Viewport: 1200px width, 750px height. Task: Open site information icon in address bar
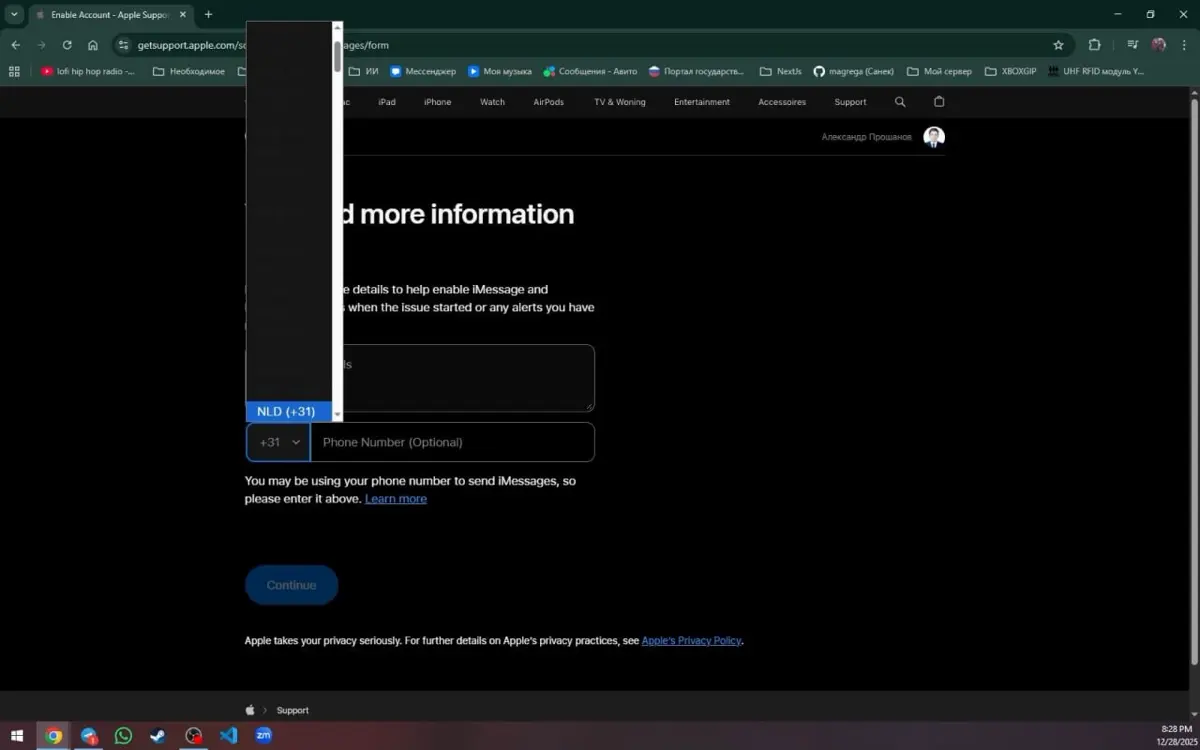pyautogui.click(x=123, y=45)
